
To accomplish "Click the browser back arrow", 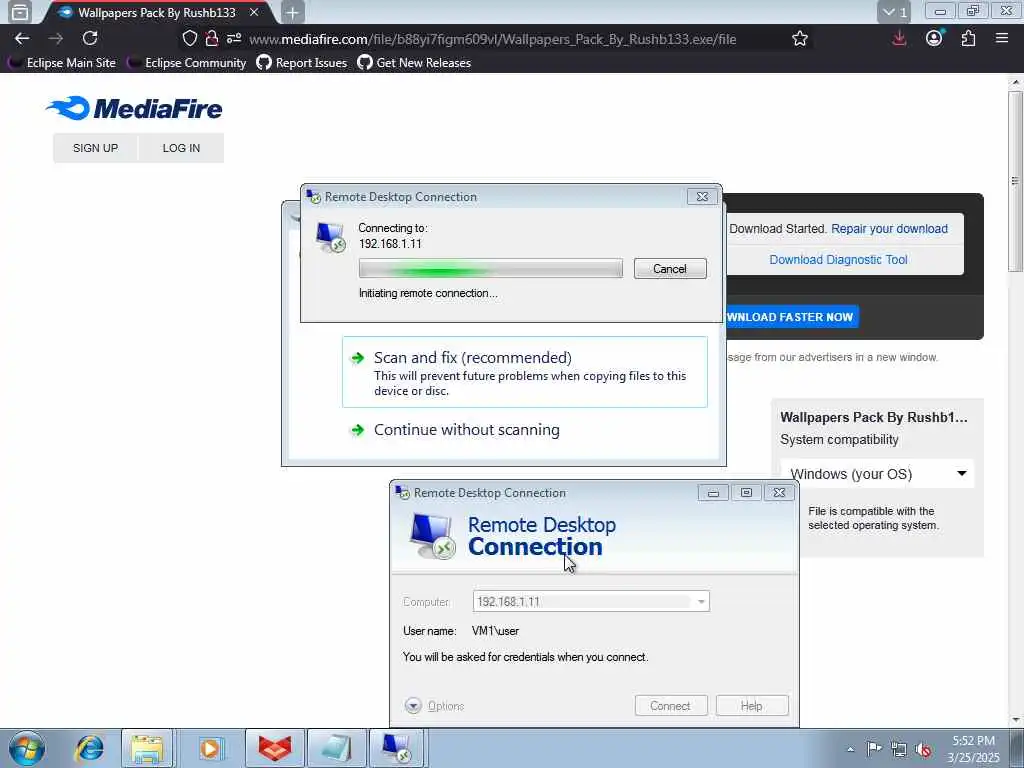I will click(x=22, y=39).
